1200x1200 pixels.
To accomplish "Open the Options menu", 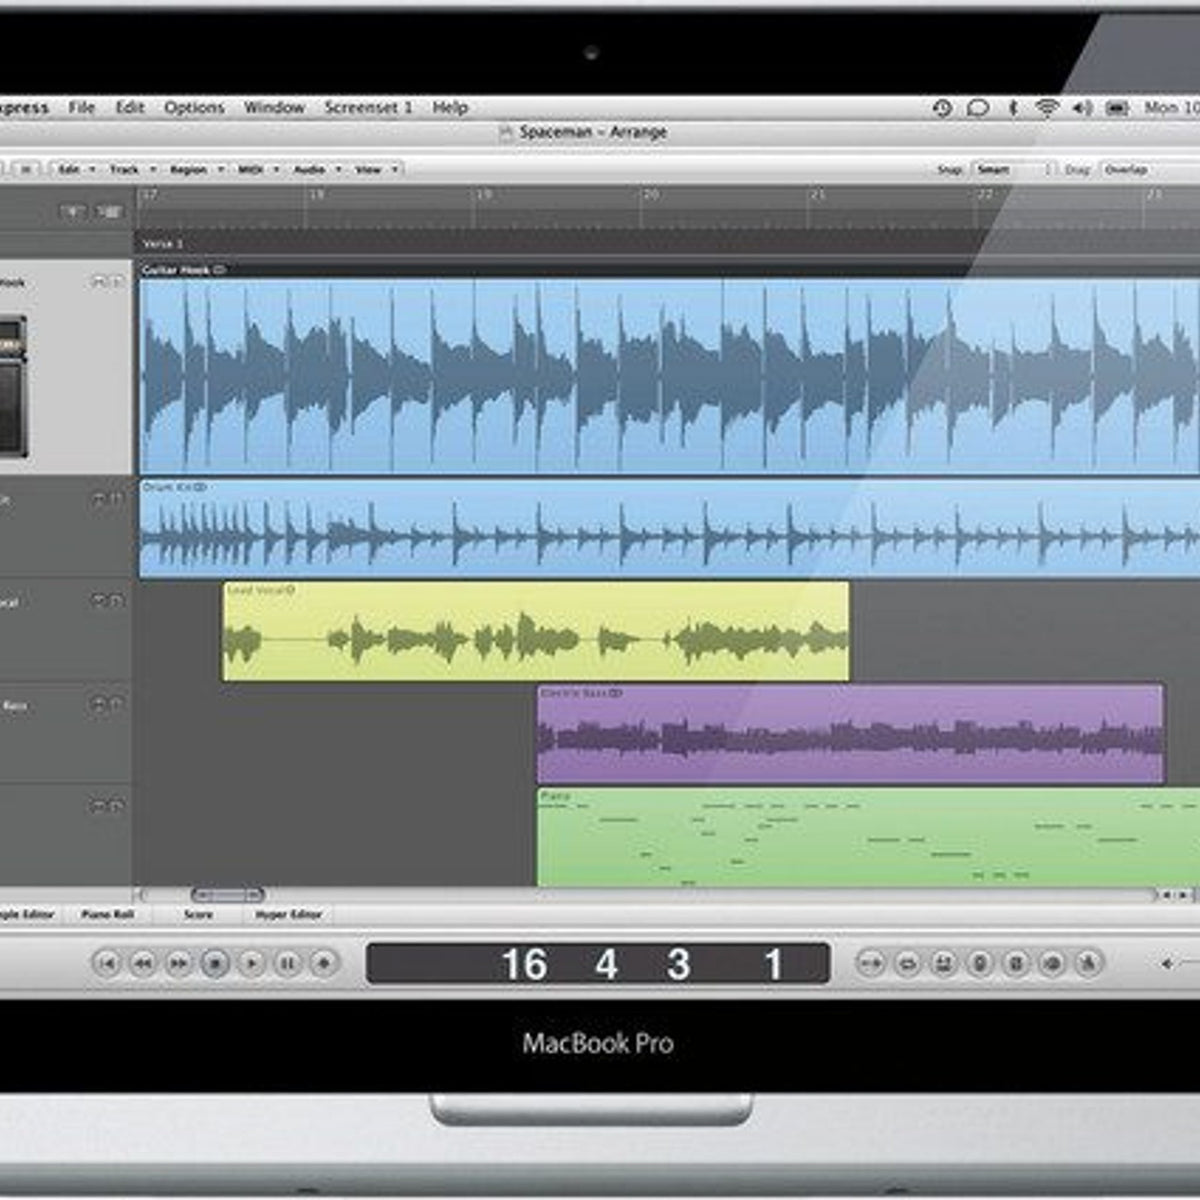I will (x=194, y=108).
